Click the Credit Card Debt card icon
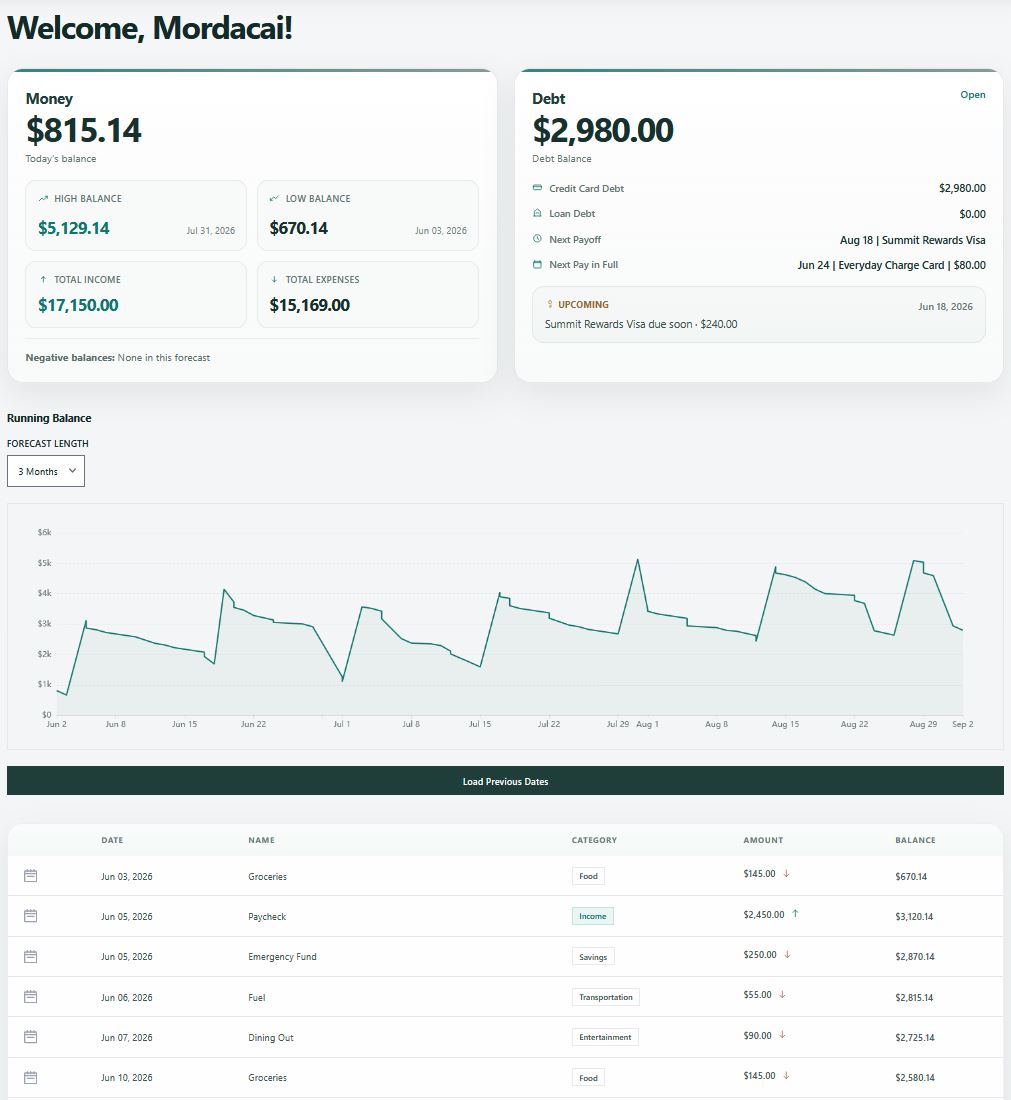The height and width of the screenshot is (1100, 1011). click(537, 188)
